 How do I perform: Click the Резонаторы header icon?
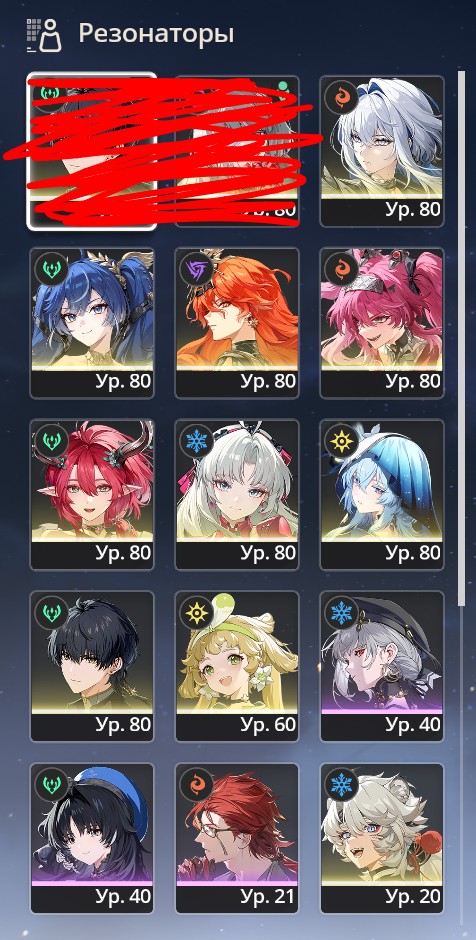tap(45, 35)
